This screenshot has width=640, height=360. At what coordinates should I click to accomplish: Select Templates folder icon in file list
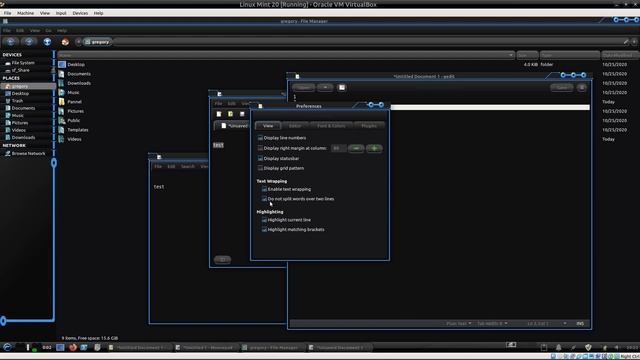(x=62, y=130)
